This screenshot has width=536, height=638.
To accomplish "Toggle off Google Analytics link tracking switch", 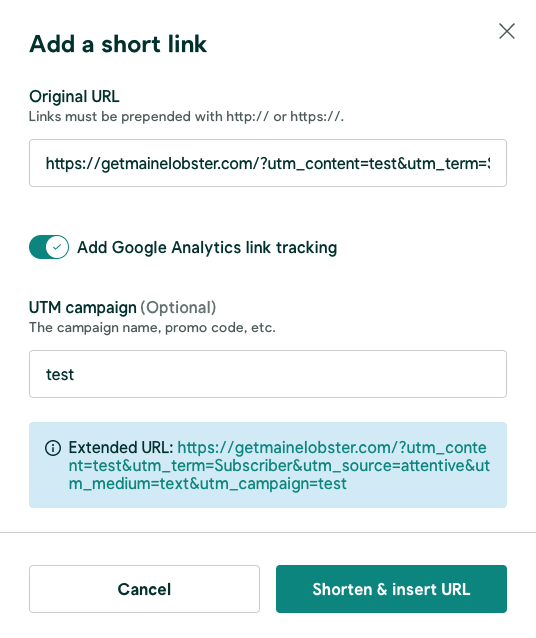I will click(x=49, y=247).
